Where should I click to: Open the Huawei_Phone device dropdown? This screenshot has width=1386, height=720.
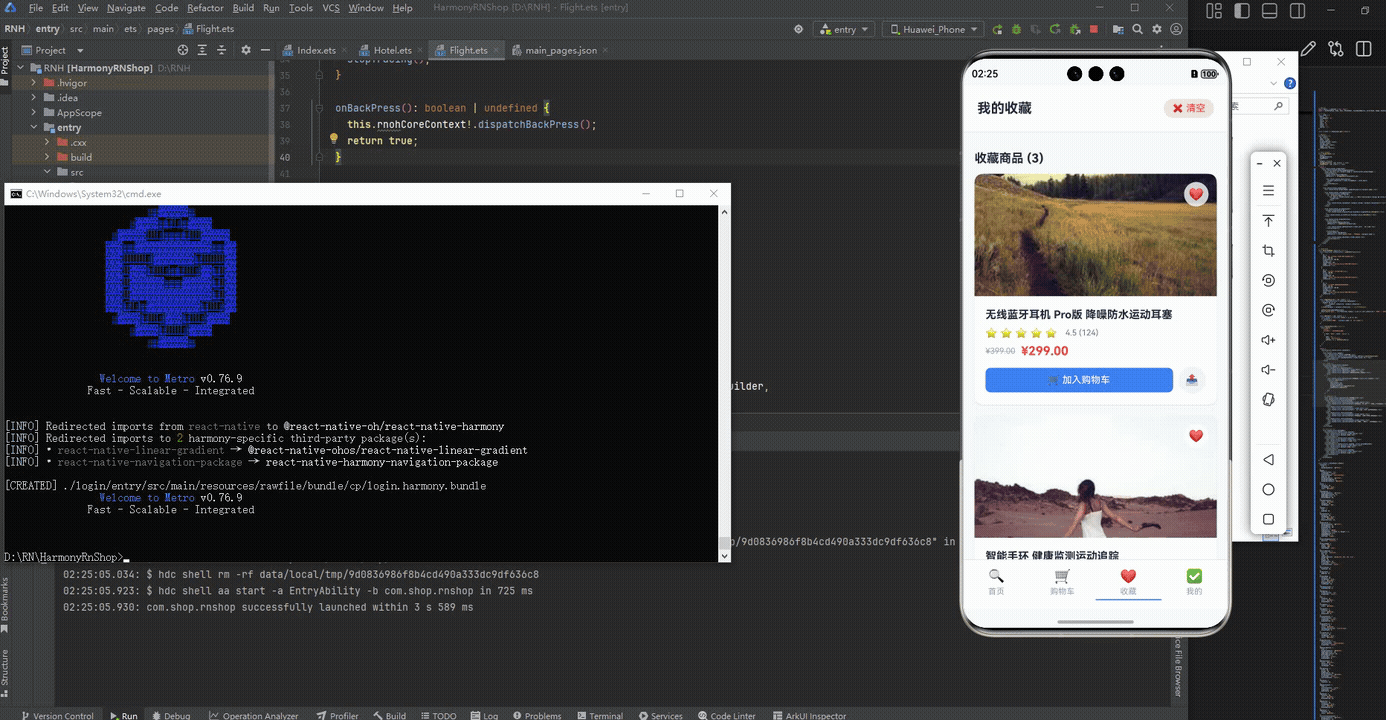pyautogui.click(x=932, y=29)
